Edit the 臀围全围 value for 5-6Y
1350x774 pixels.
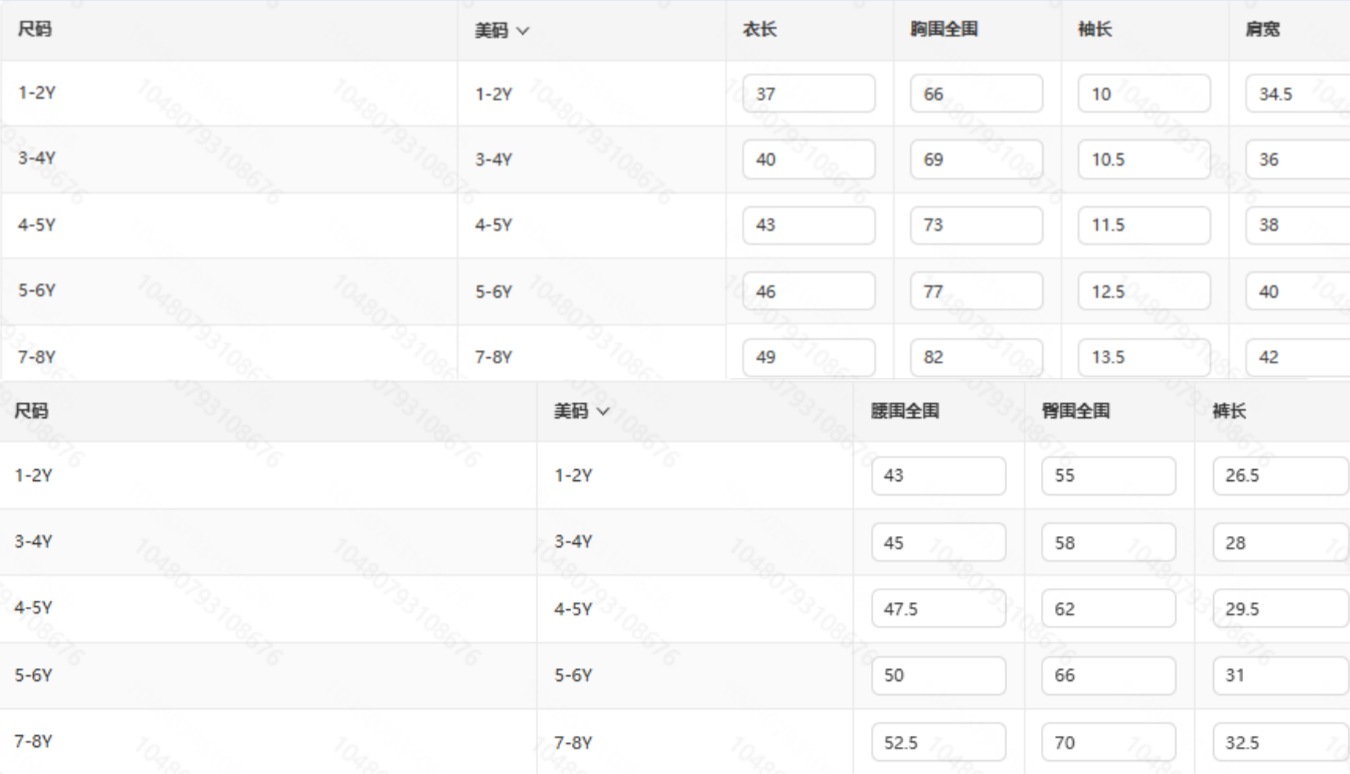click(1109, 676)
